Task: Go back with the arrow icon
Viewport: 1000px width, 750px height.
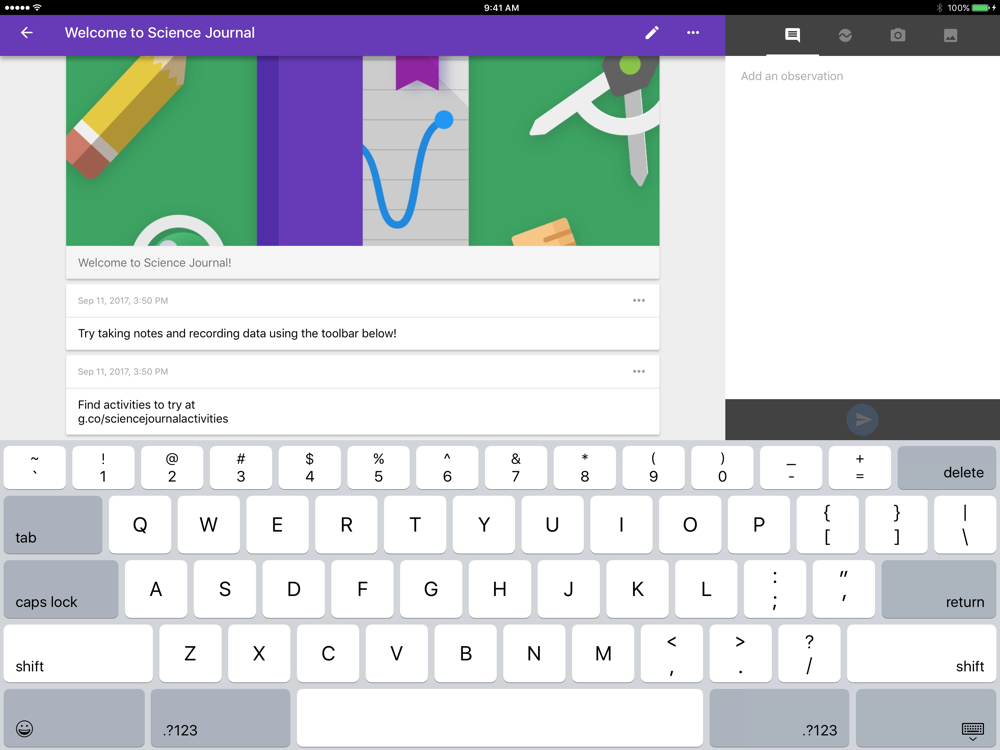Action: coord(27,33)
